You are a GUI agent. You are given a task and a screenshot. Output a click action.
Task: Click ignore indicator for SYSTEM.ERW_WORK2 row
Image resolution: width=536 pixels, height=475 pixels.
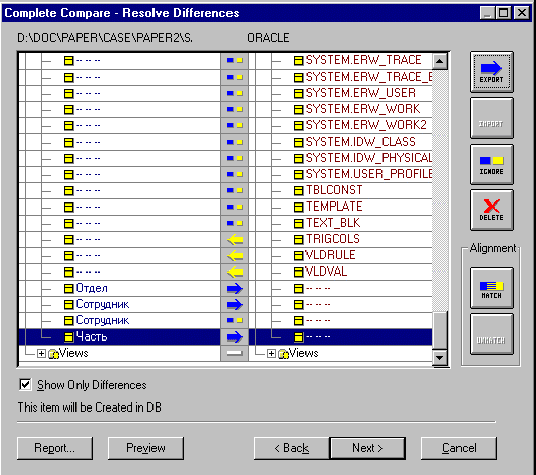point(234,125)
